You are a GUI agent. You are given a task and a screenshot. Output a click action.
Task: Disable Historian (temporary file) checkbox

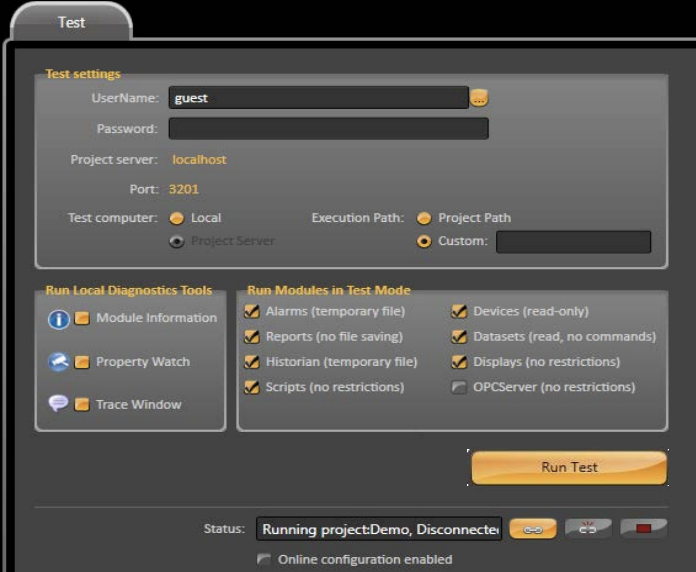[x=252, y=362]
